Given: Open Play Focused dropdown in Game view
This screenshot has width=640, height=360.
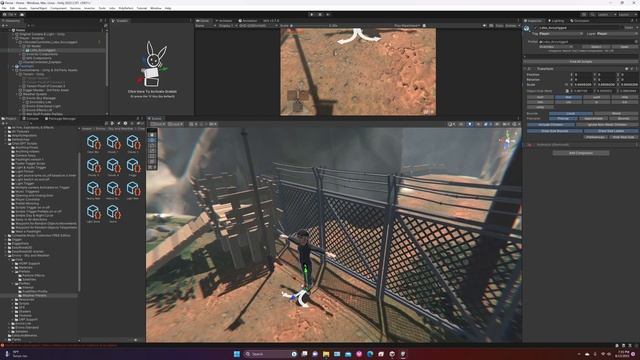Looking at the screenshot, I should (408, 26).
